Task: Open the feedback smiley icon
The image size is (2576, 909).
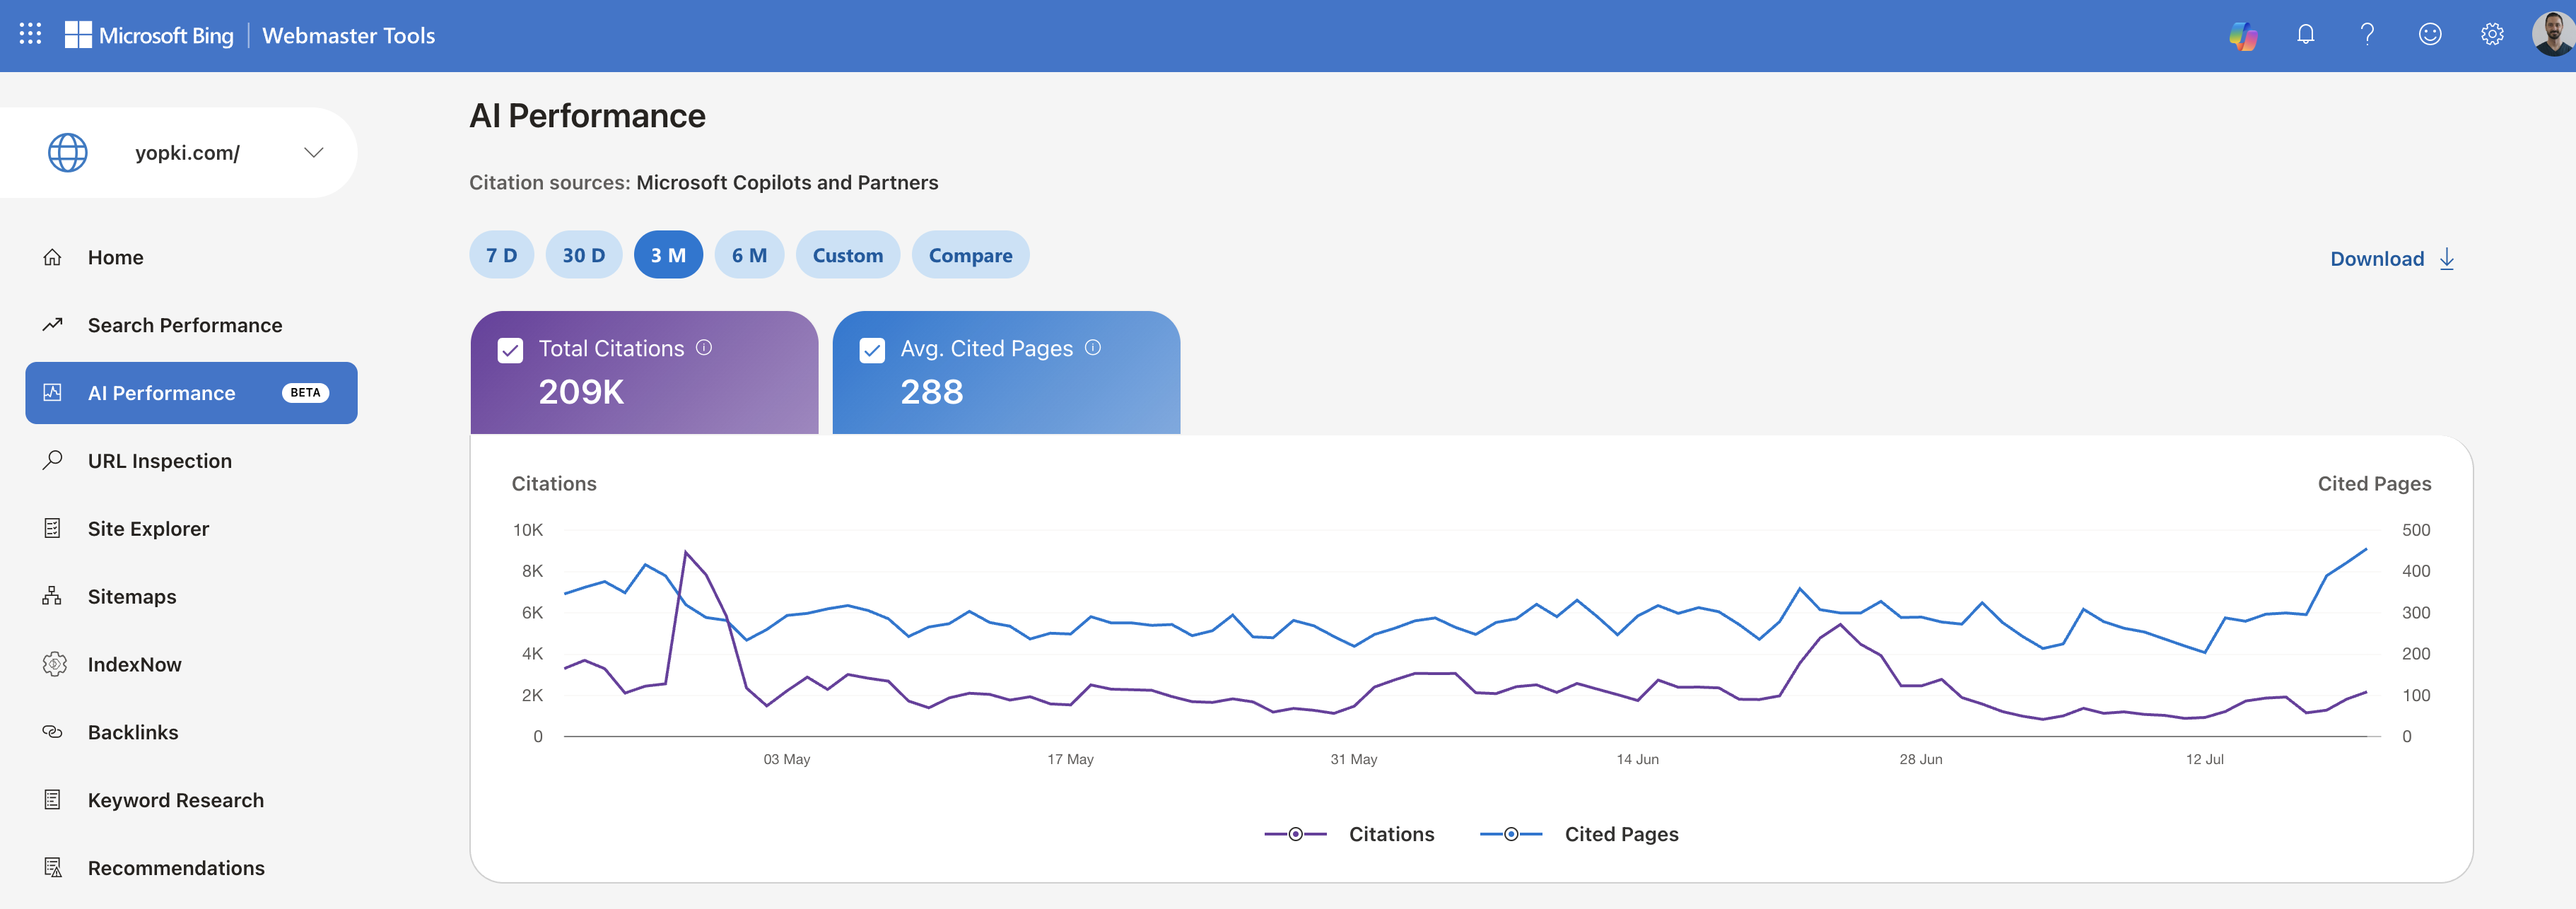Action: click(x=2430, y=35)
